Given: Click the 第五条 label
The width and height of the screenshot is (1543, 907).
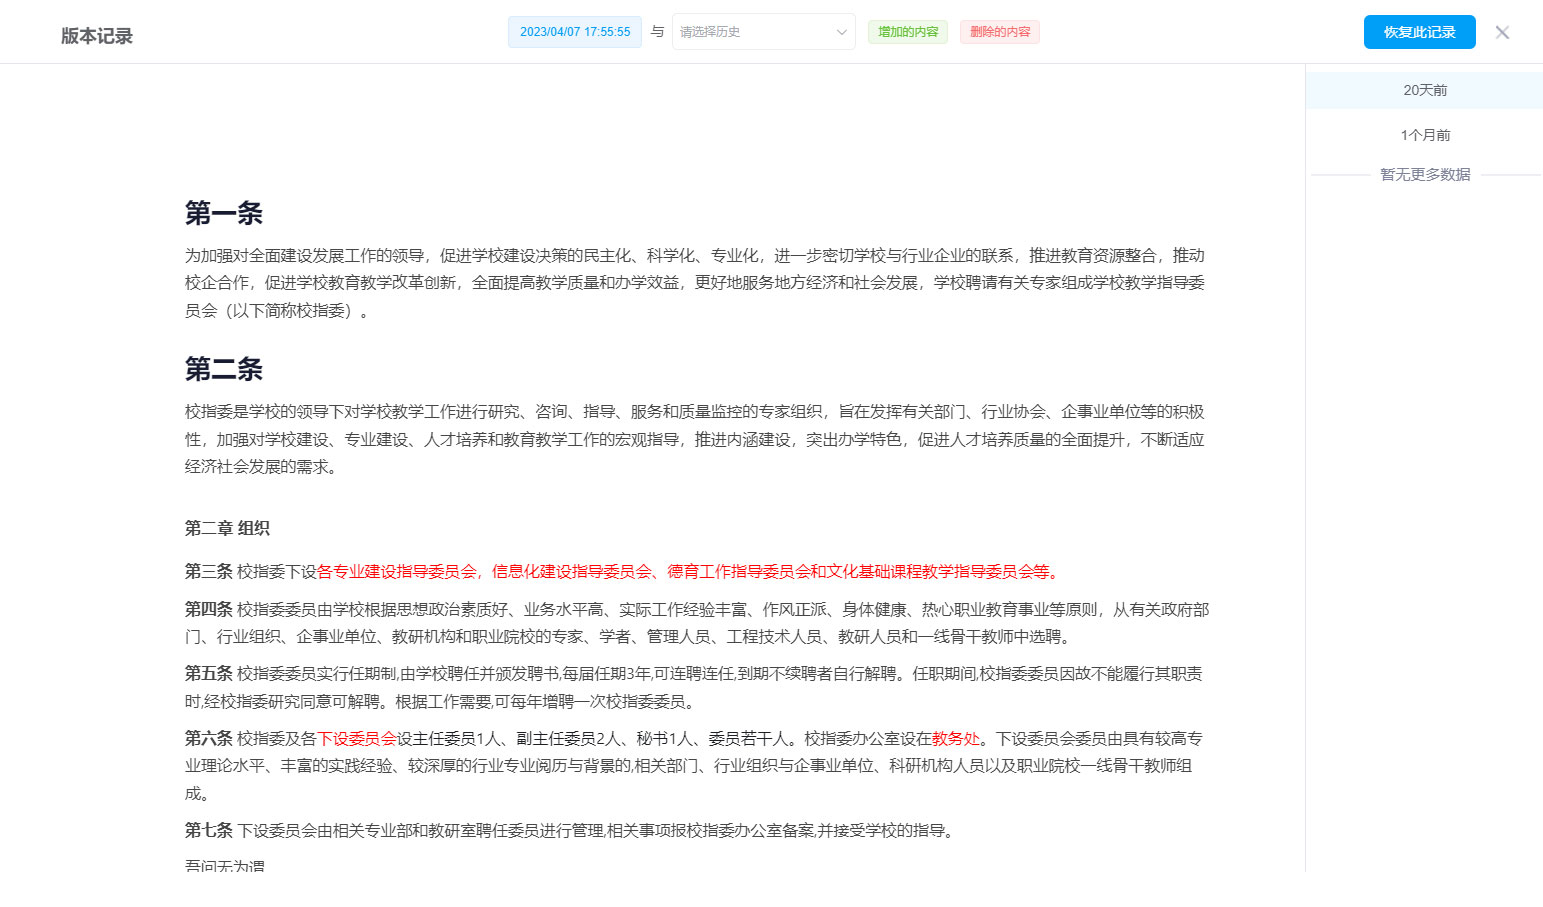Looking at the screenshot, I should coord(209,674).
